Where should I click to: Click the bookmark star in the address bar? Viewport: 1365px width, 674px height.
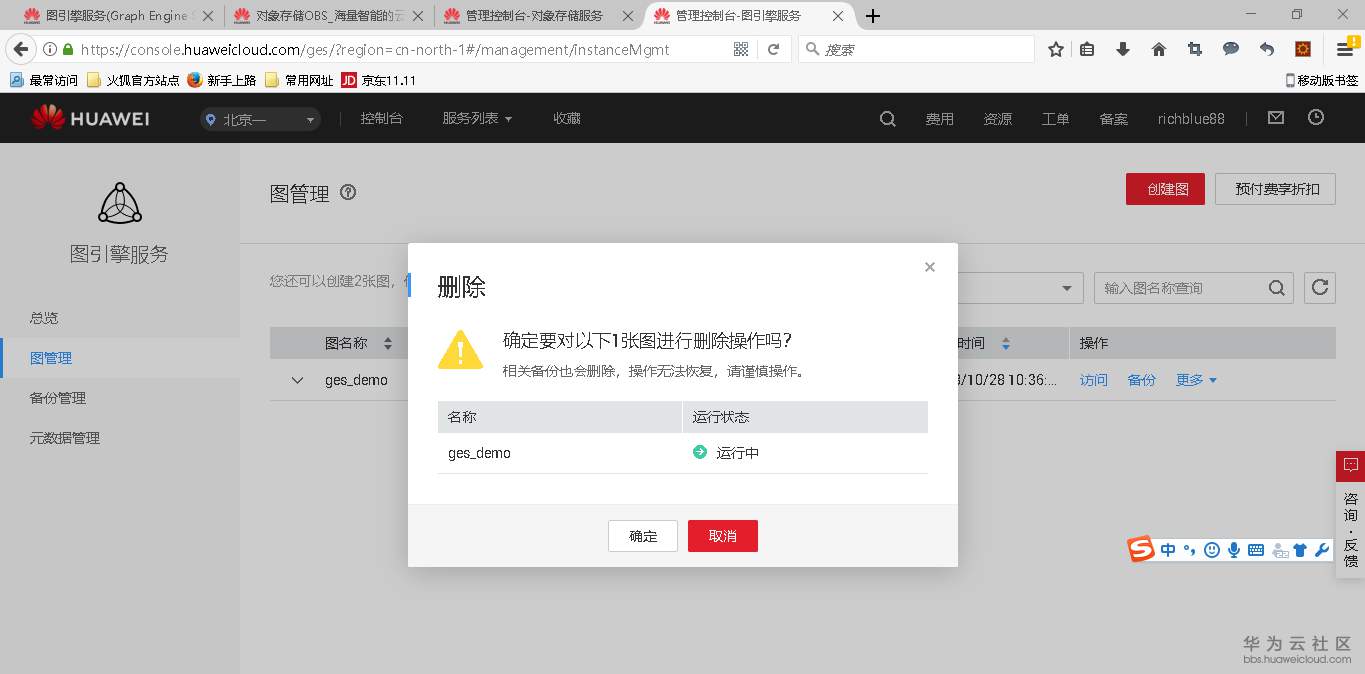1055,48
